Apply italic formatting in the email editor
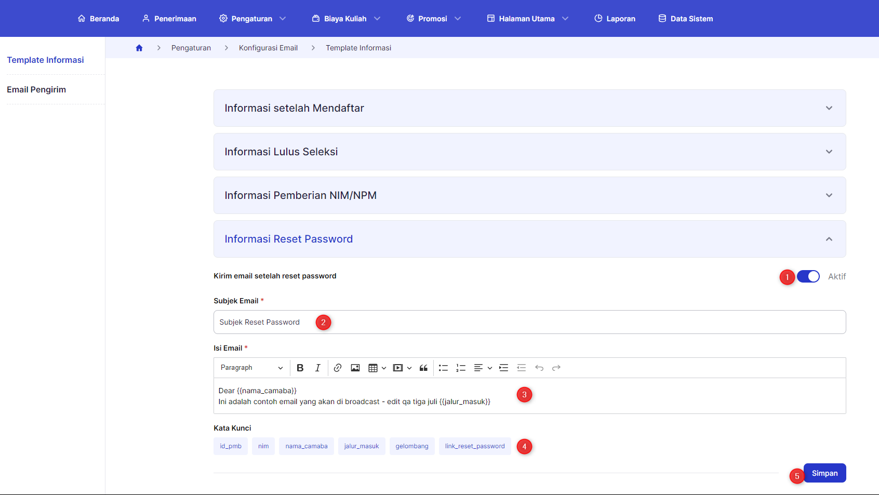 (317, 368)
